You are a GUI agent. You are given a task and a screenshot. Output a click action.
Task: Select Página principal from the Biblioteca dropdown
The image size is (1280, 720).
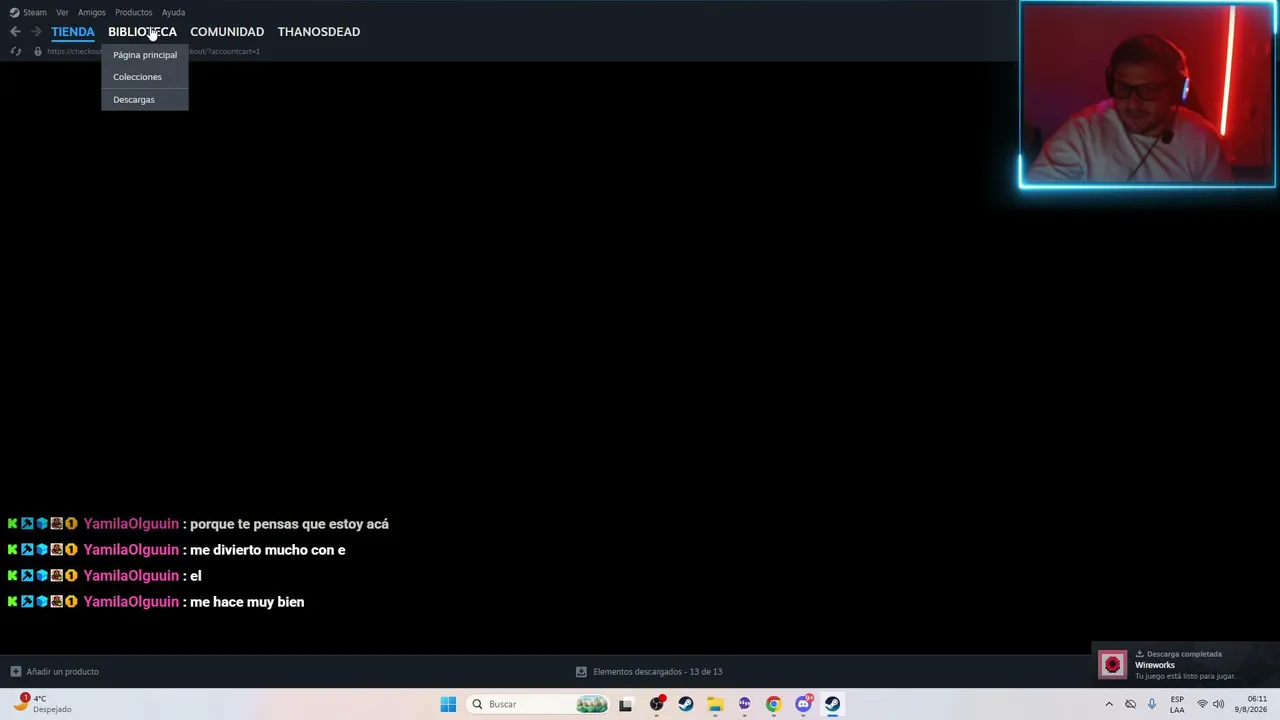pyautogui.click(x=145, y=55)
